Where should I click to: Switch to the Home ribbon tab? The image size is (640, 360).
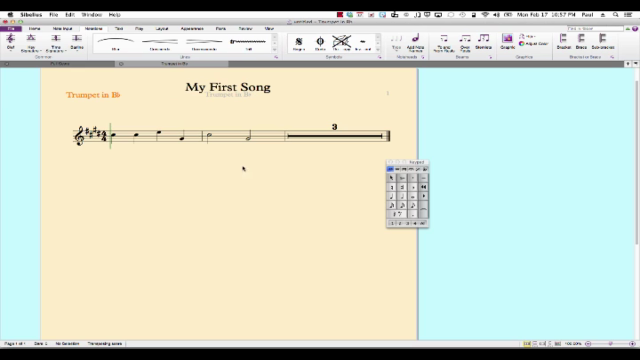click(34, 29)
